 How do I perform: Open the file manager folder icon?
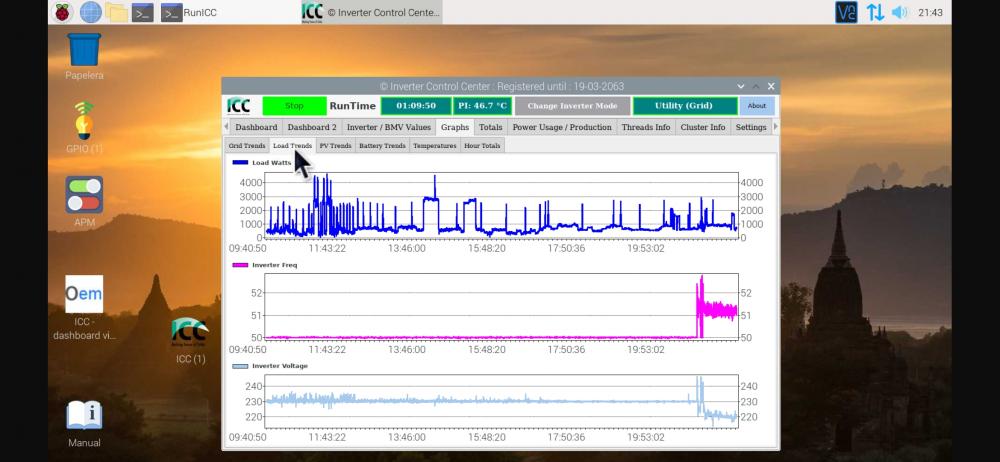pos(117,12)
